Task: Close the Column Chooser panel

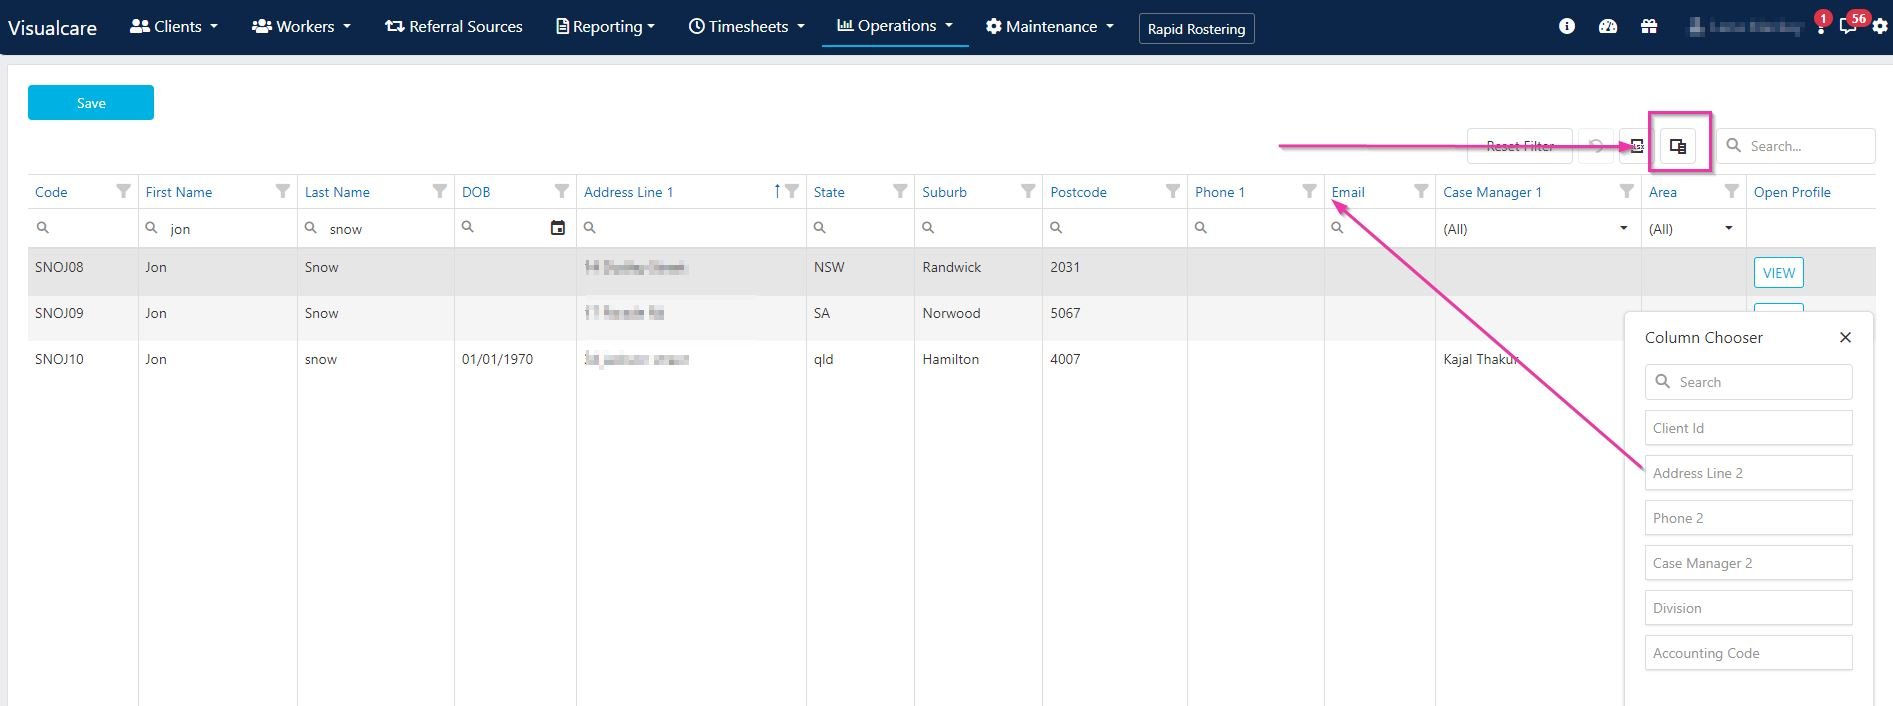Action: tap(1845, 338)
